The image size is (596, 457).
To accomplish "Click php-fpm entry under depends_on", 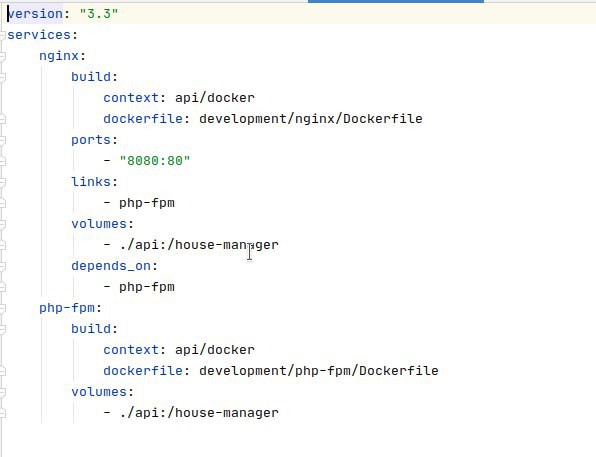I will coord(147,287).
